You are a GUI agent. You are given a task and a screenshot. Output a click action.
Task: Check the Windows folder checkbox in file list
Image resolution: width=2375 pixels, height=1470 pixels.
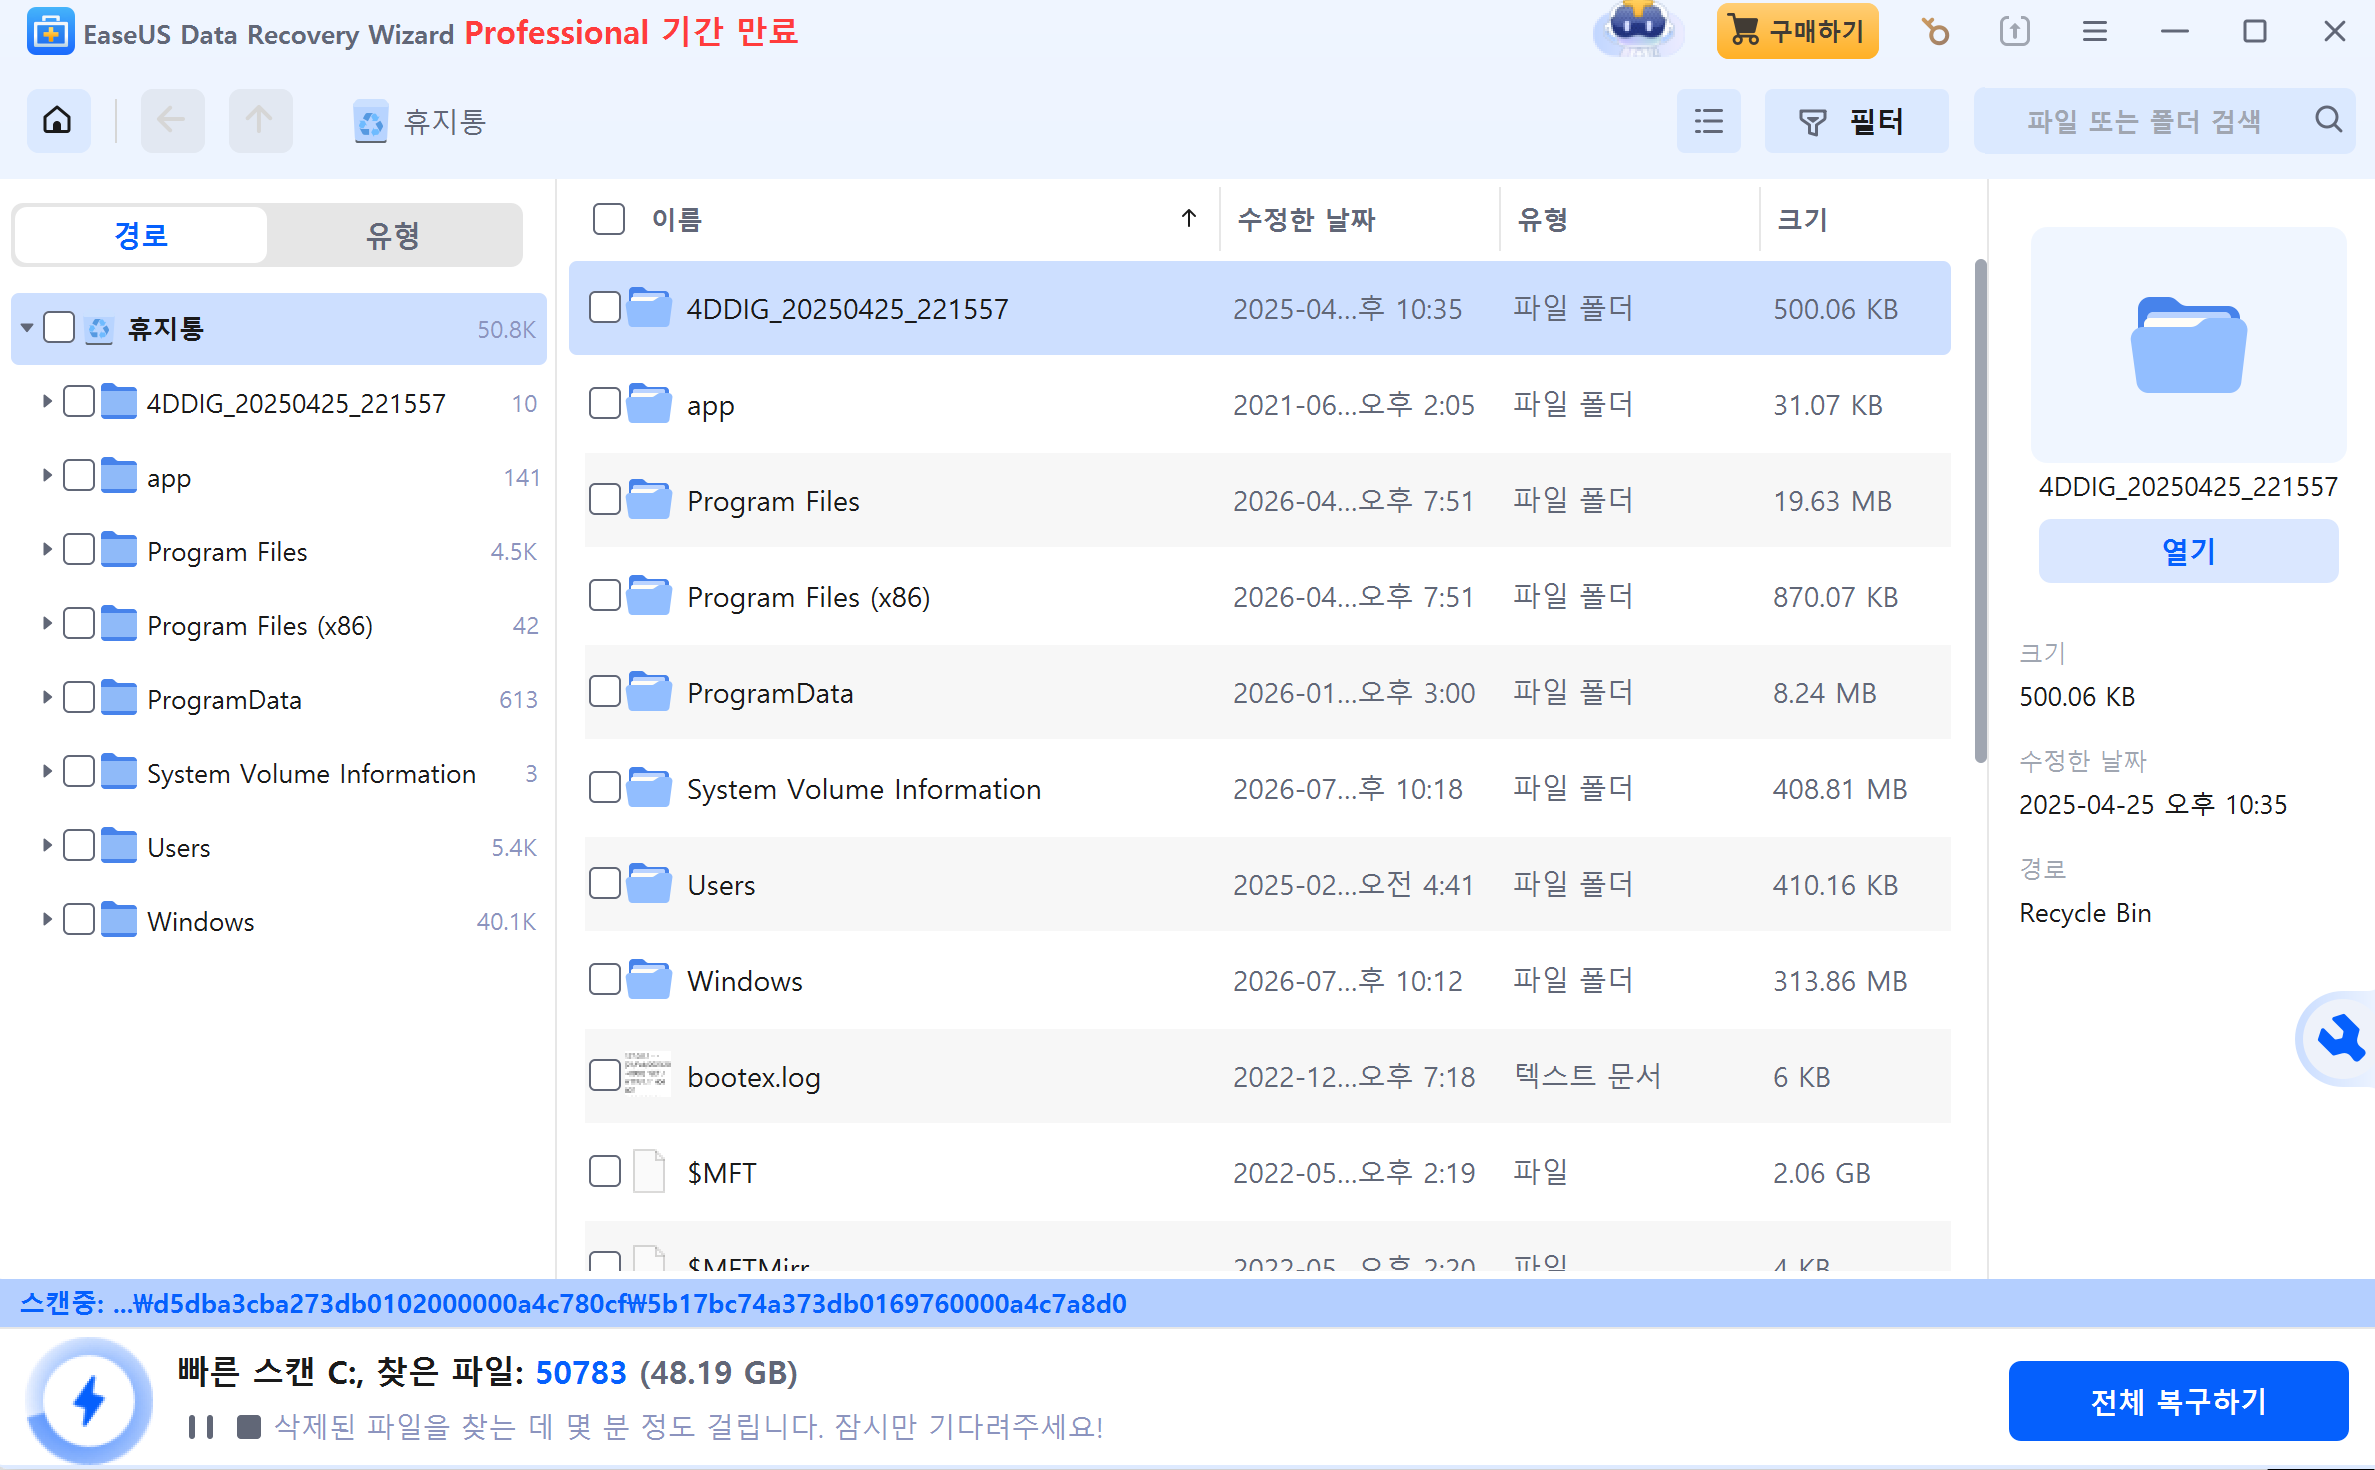tap(604, 979)
